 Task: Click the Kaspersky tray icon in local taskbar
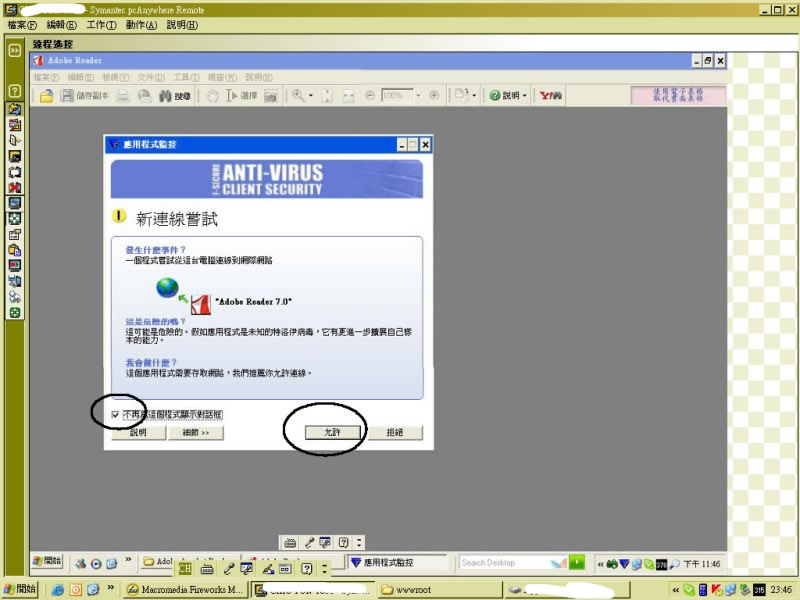pyautogui.click(x=716, y=590)
